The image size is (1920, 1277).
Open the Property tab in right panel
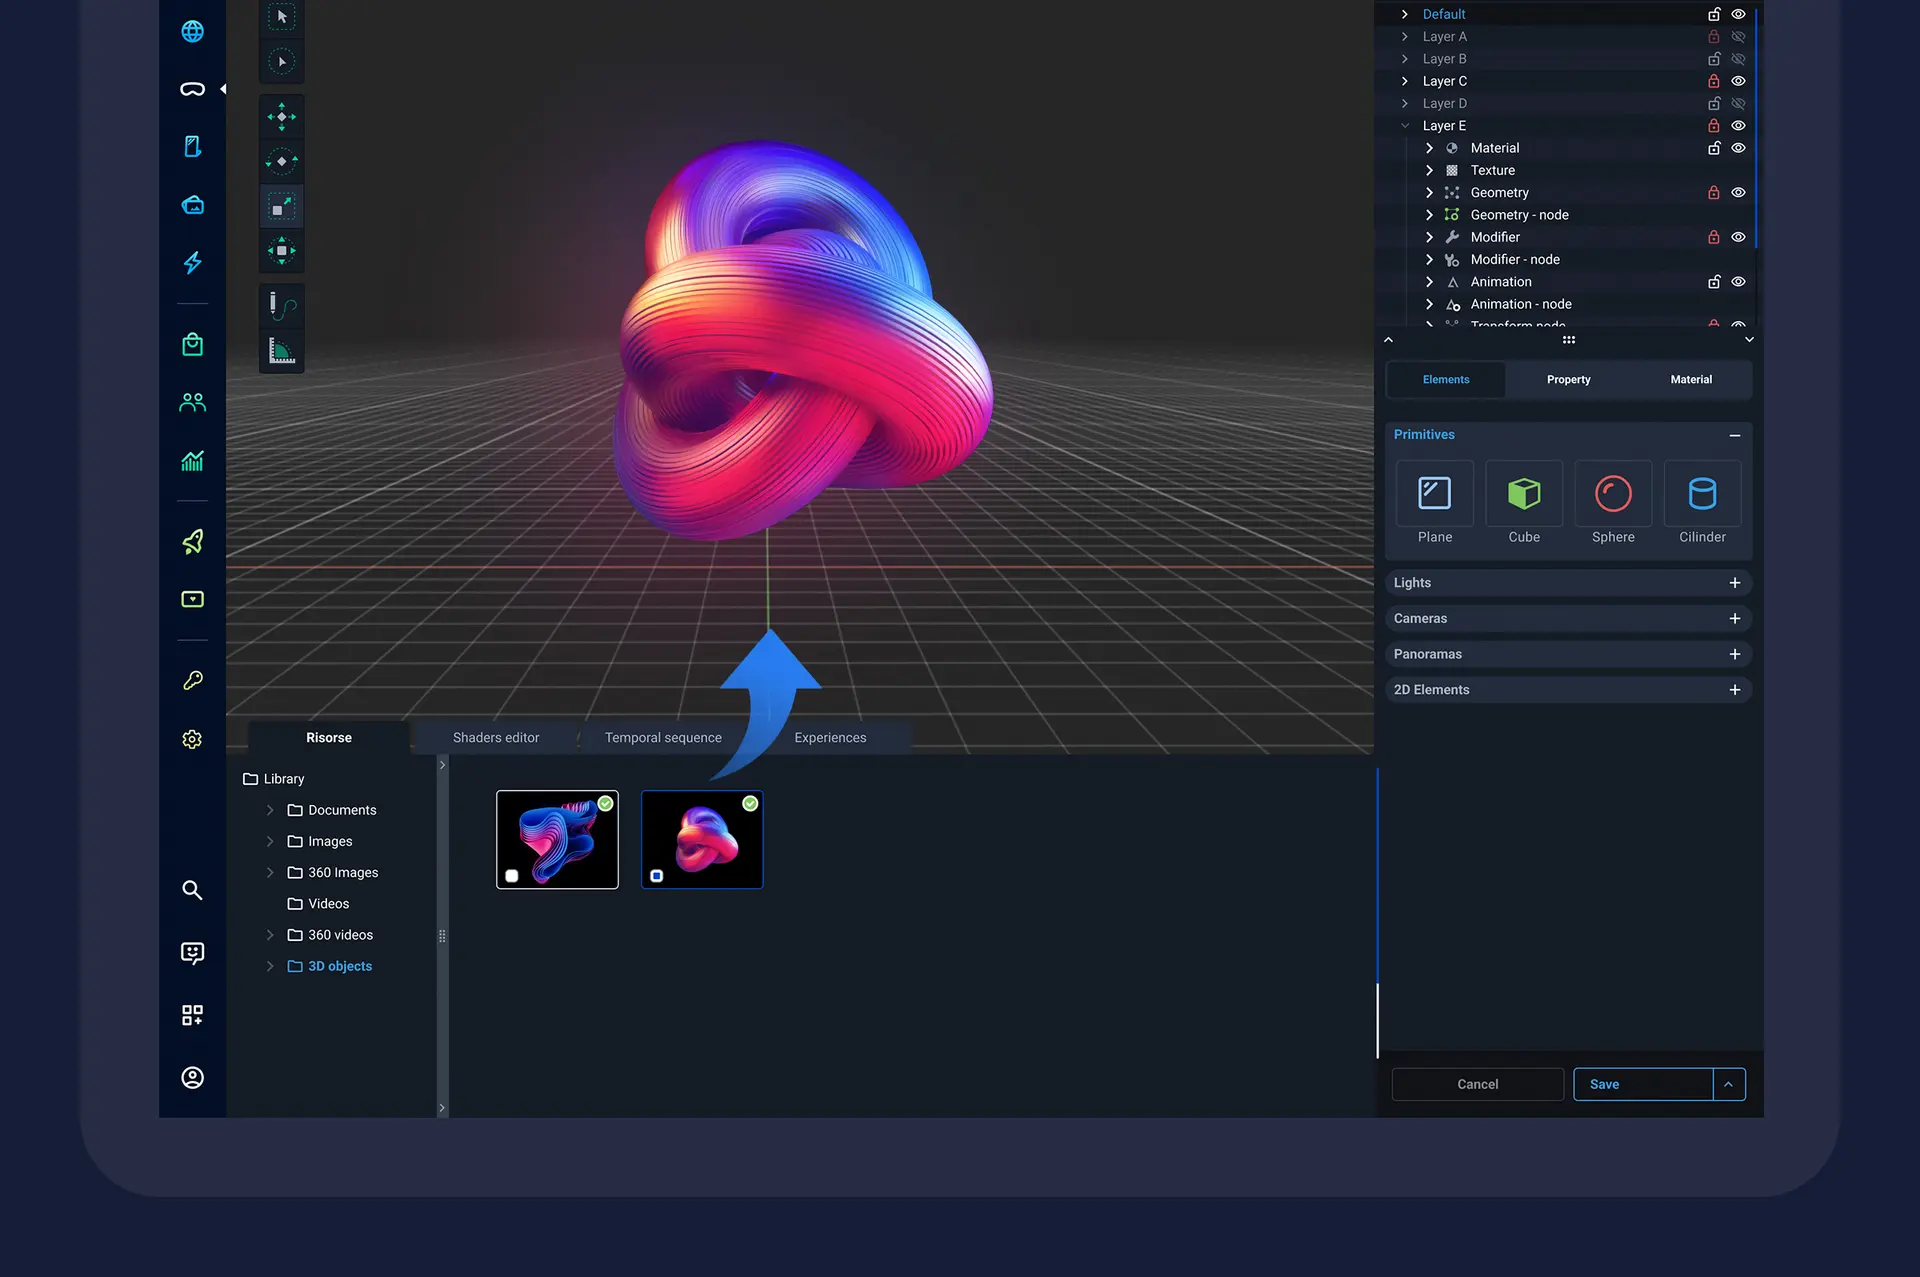coord(1567,380)
